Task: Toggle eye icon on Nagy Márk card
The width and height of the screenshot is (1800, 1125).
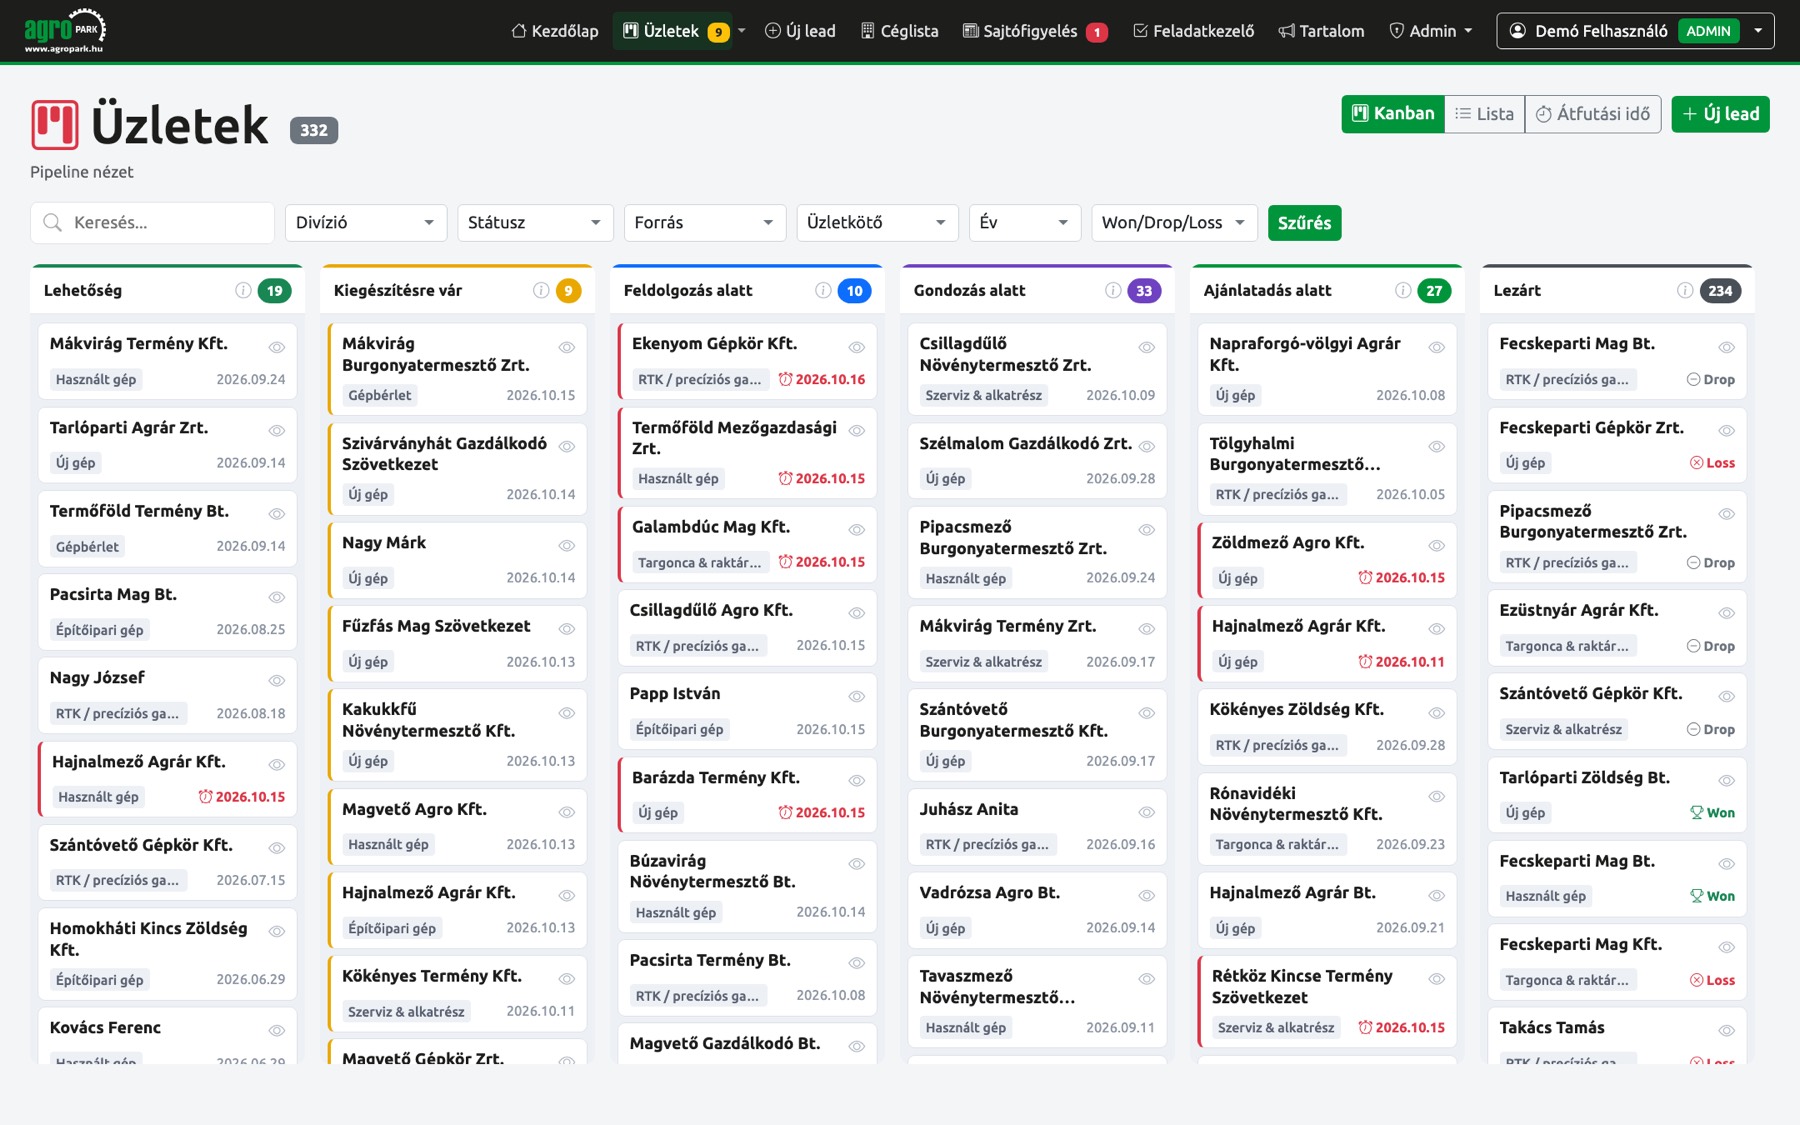Action: pyautogui.click(x=567, y=546)
